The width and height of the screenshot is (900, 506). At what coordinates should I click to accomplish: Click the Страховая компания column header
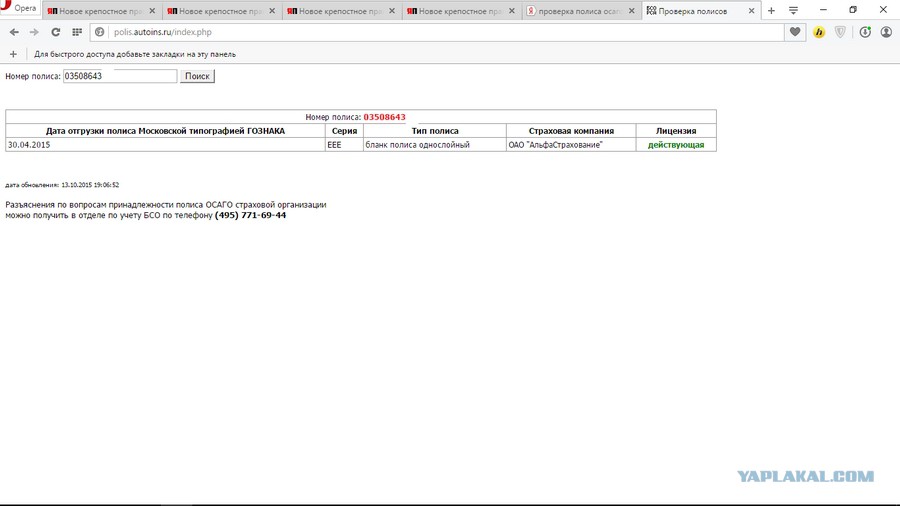click(571, 131)
